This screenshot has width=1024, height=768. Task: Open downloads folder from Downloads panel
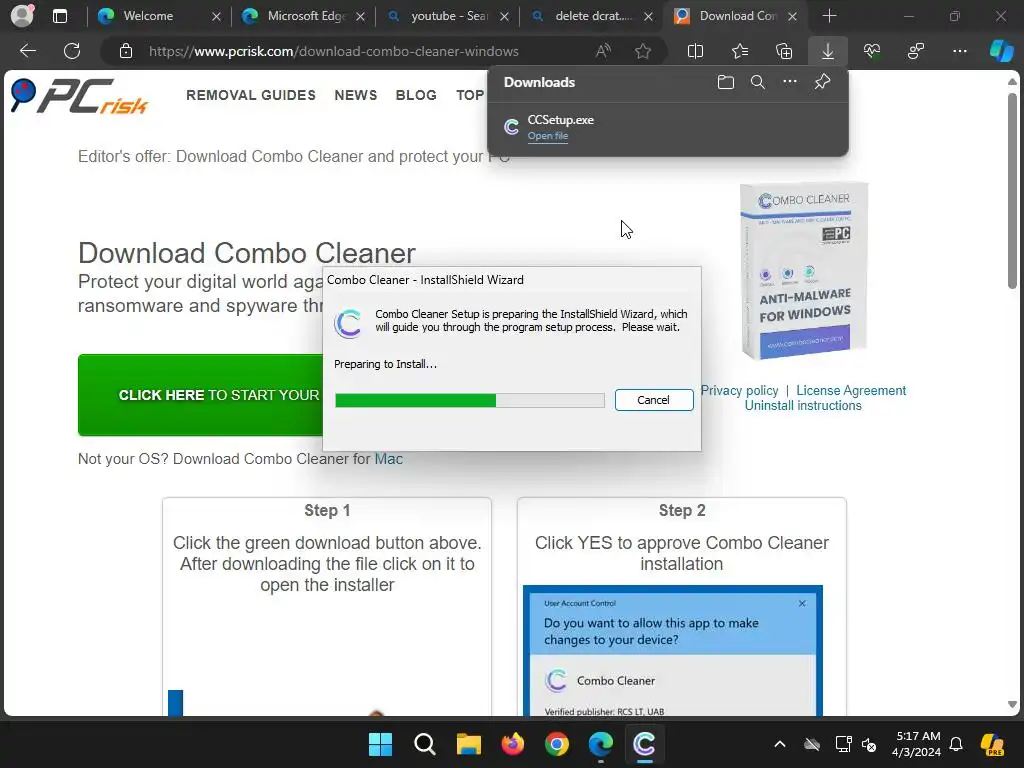pos(726,82)
